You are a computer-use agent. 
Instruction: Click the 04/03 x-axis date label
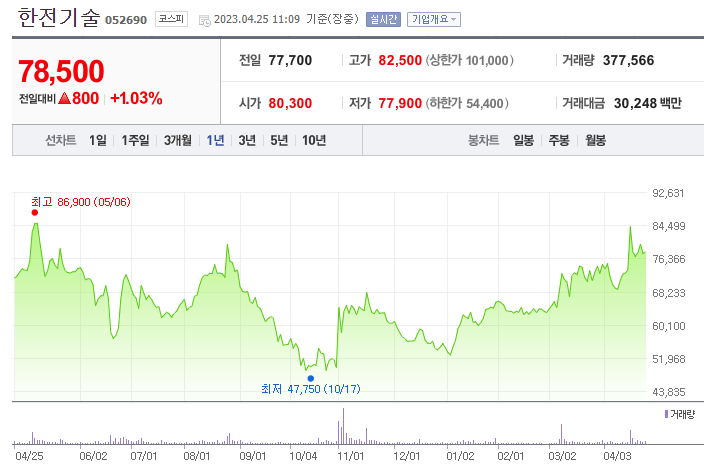click(617, 456)
